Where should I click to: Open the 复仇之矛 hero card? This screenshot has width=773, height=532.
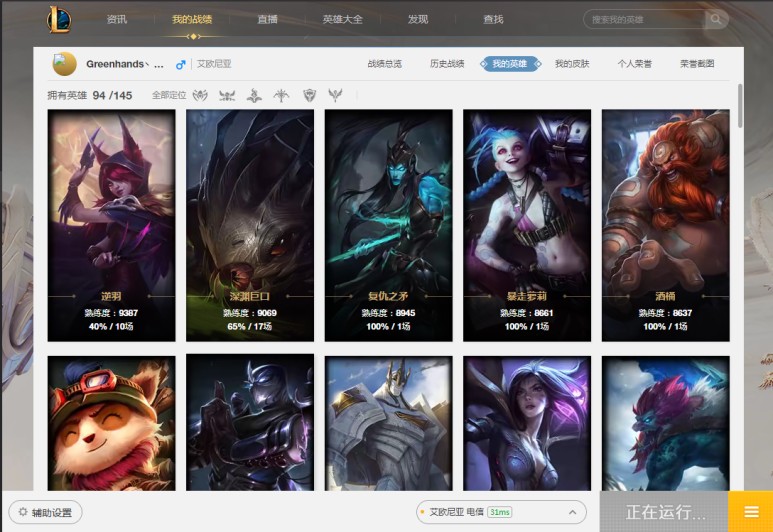coord(388,225)
